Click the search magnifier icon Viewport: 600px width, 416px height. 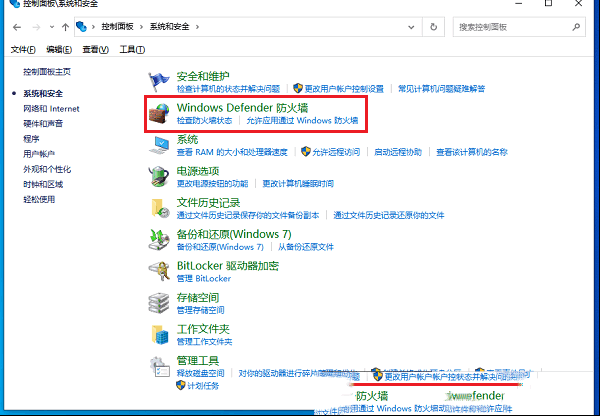576,27
